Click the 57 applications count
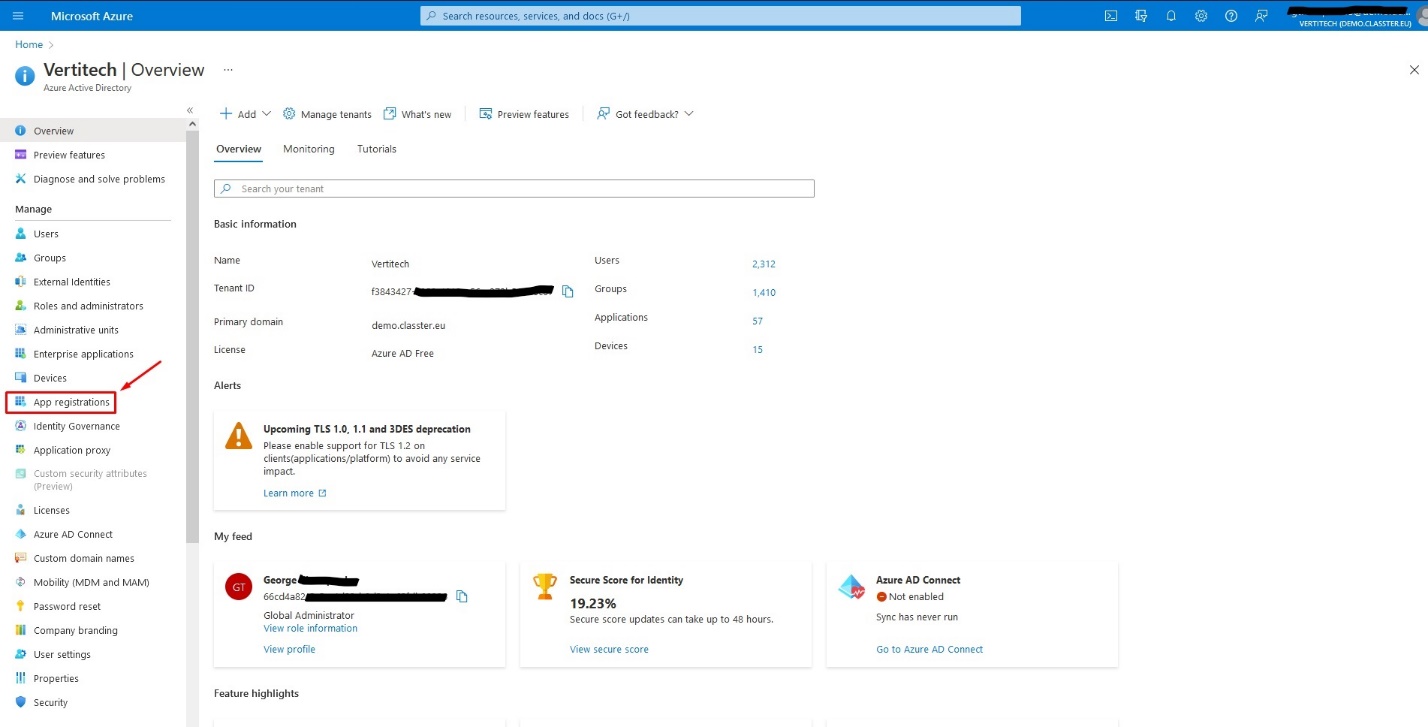The height and width of the screenshot is (727, 1428). point(758,321)
